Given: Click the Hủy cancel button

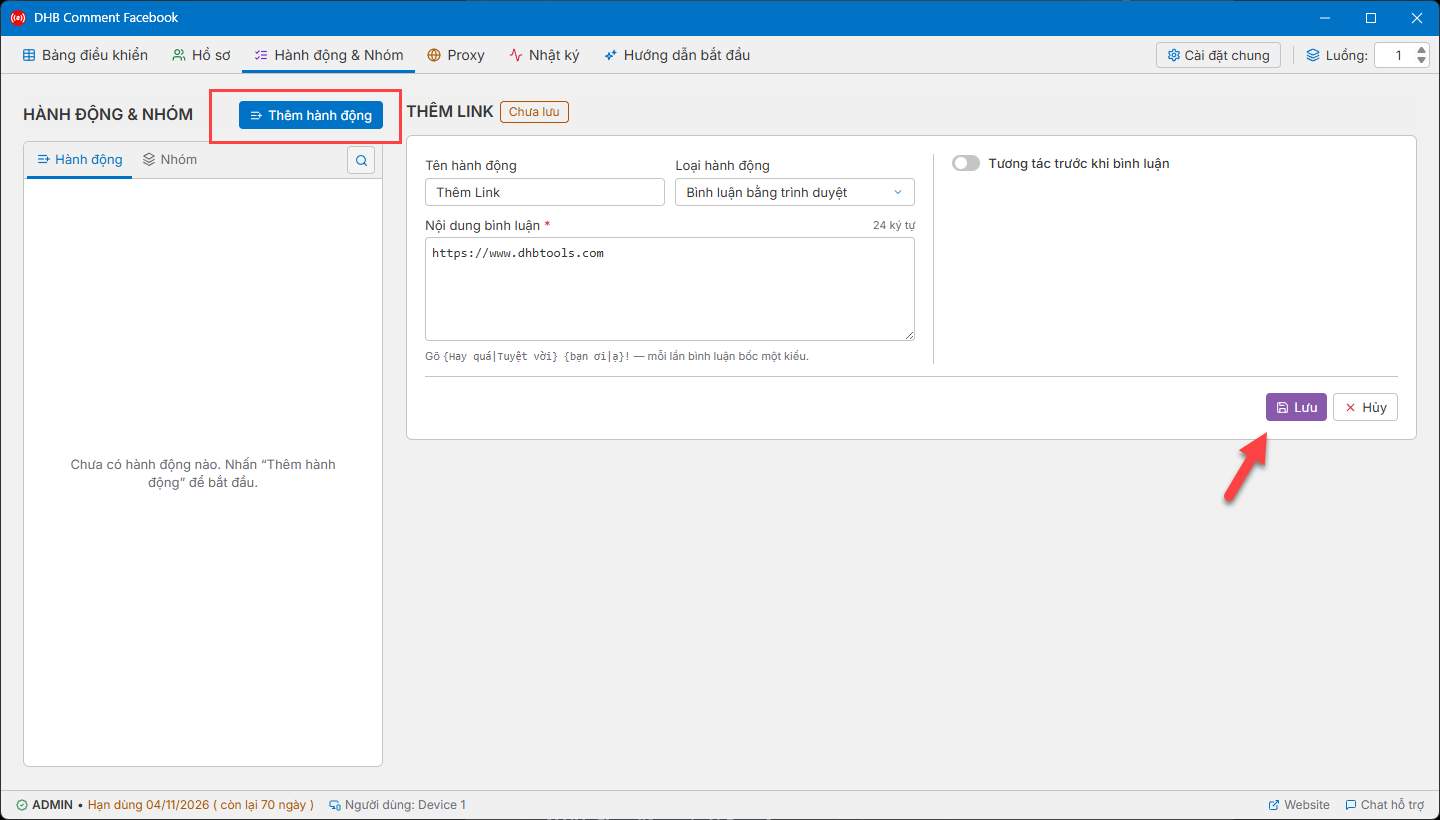Looking at the screenshot, I should (1365, 407).
